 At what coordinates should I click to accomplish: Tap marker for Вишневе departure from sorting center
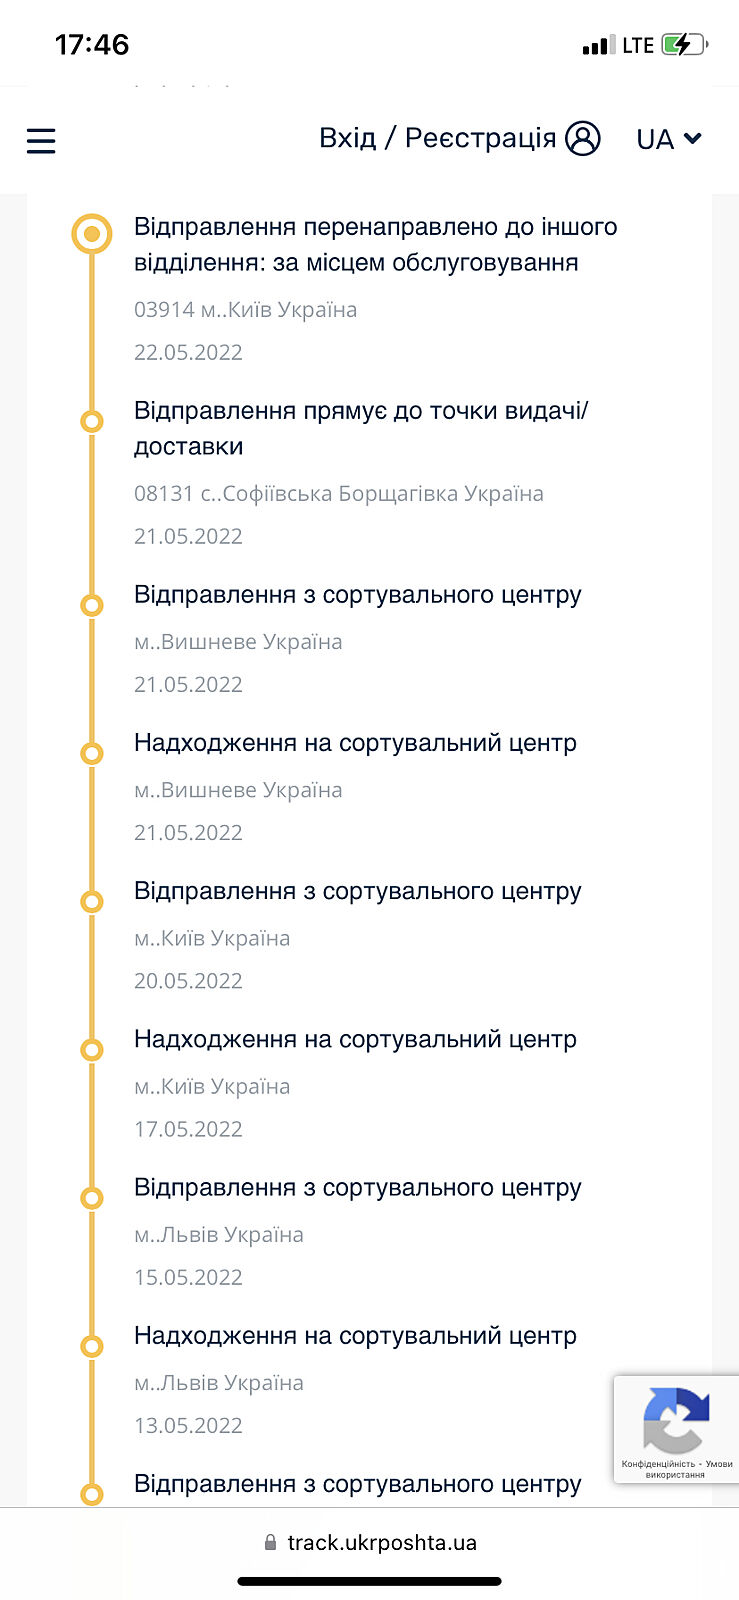[x=91, y=605]
